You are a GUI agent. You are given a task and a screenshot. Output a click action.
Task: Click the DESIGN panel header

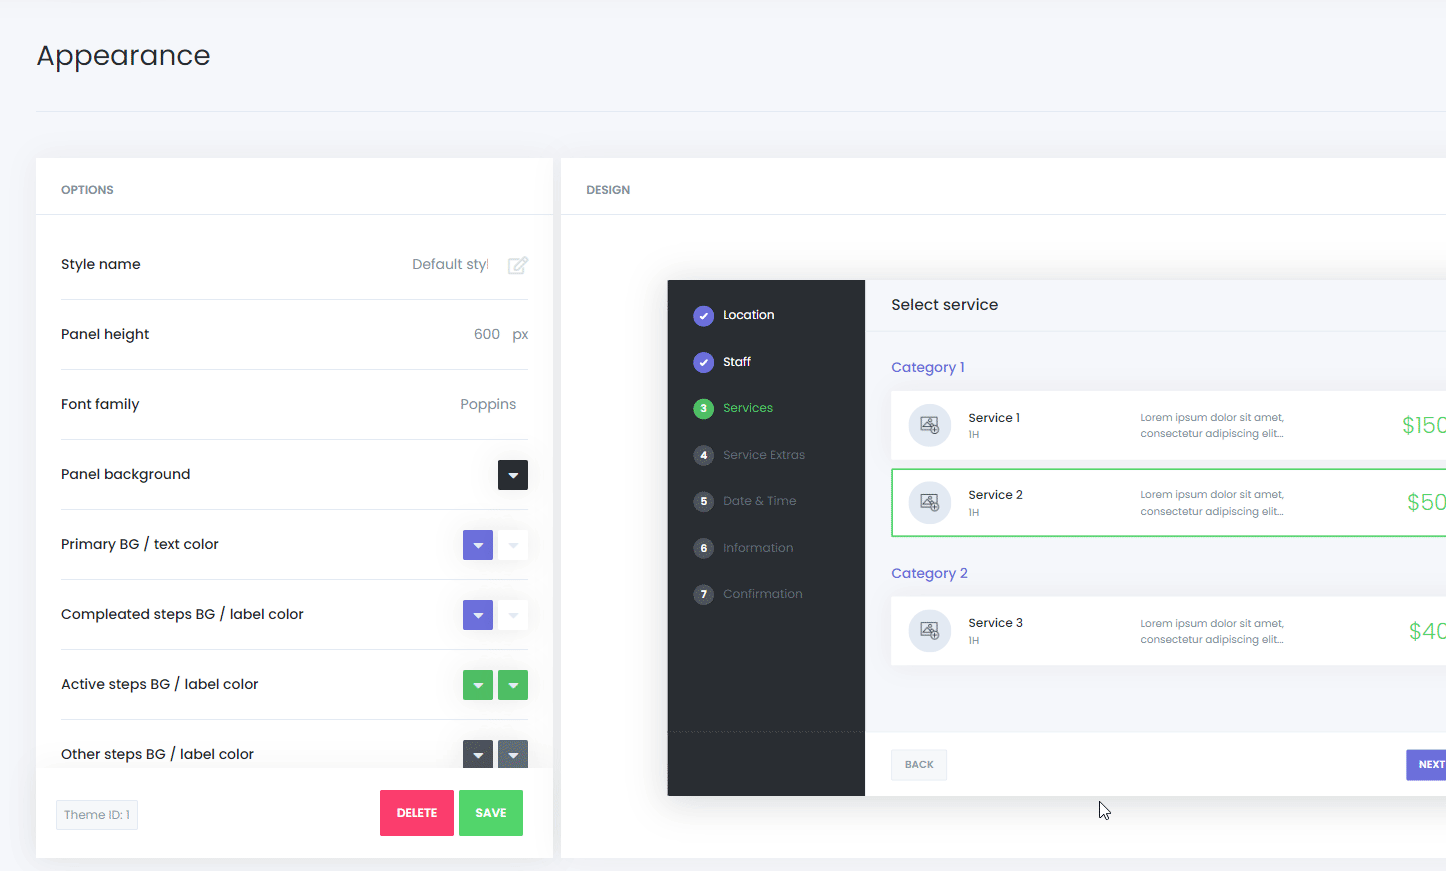click(x=608, y=190)
